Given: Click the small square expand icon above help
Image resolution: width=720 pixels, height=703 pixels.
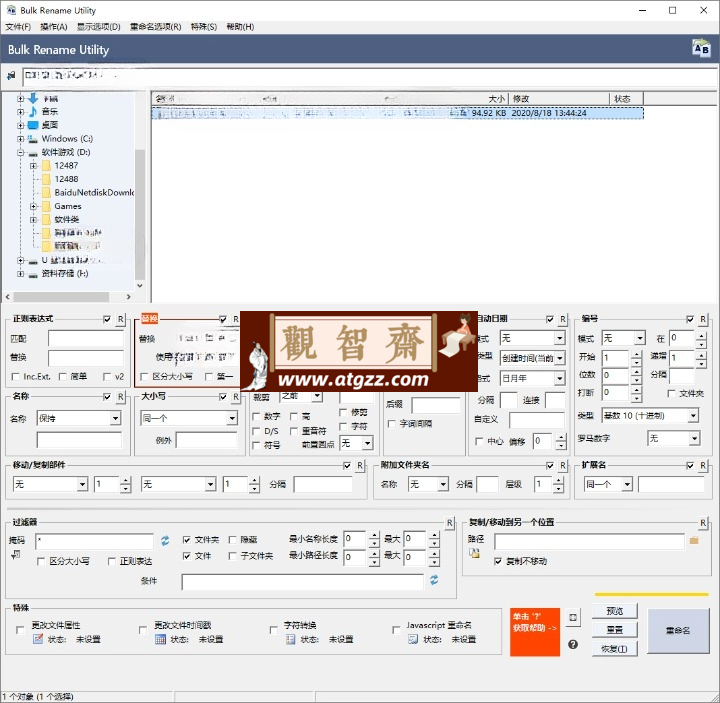Looking at the screenshot, I should coord(573,618).
